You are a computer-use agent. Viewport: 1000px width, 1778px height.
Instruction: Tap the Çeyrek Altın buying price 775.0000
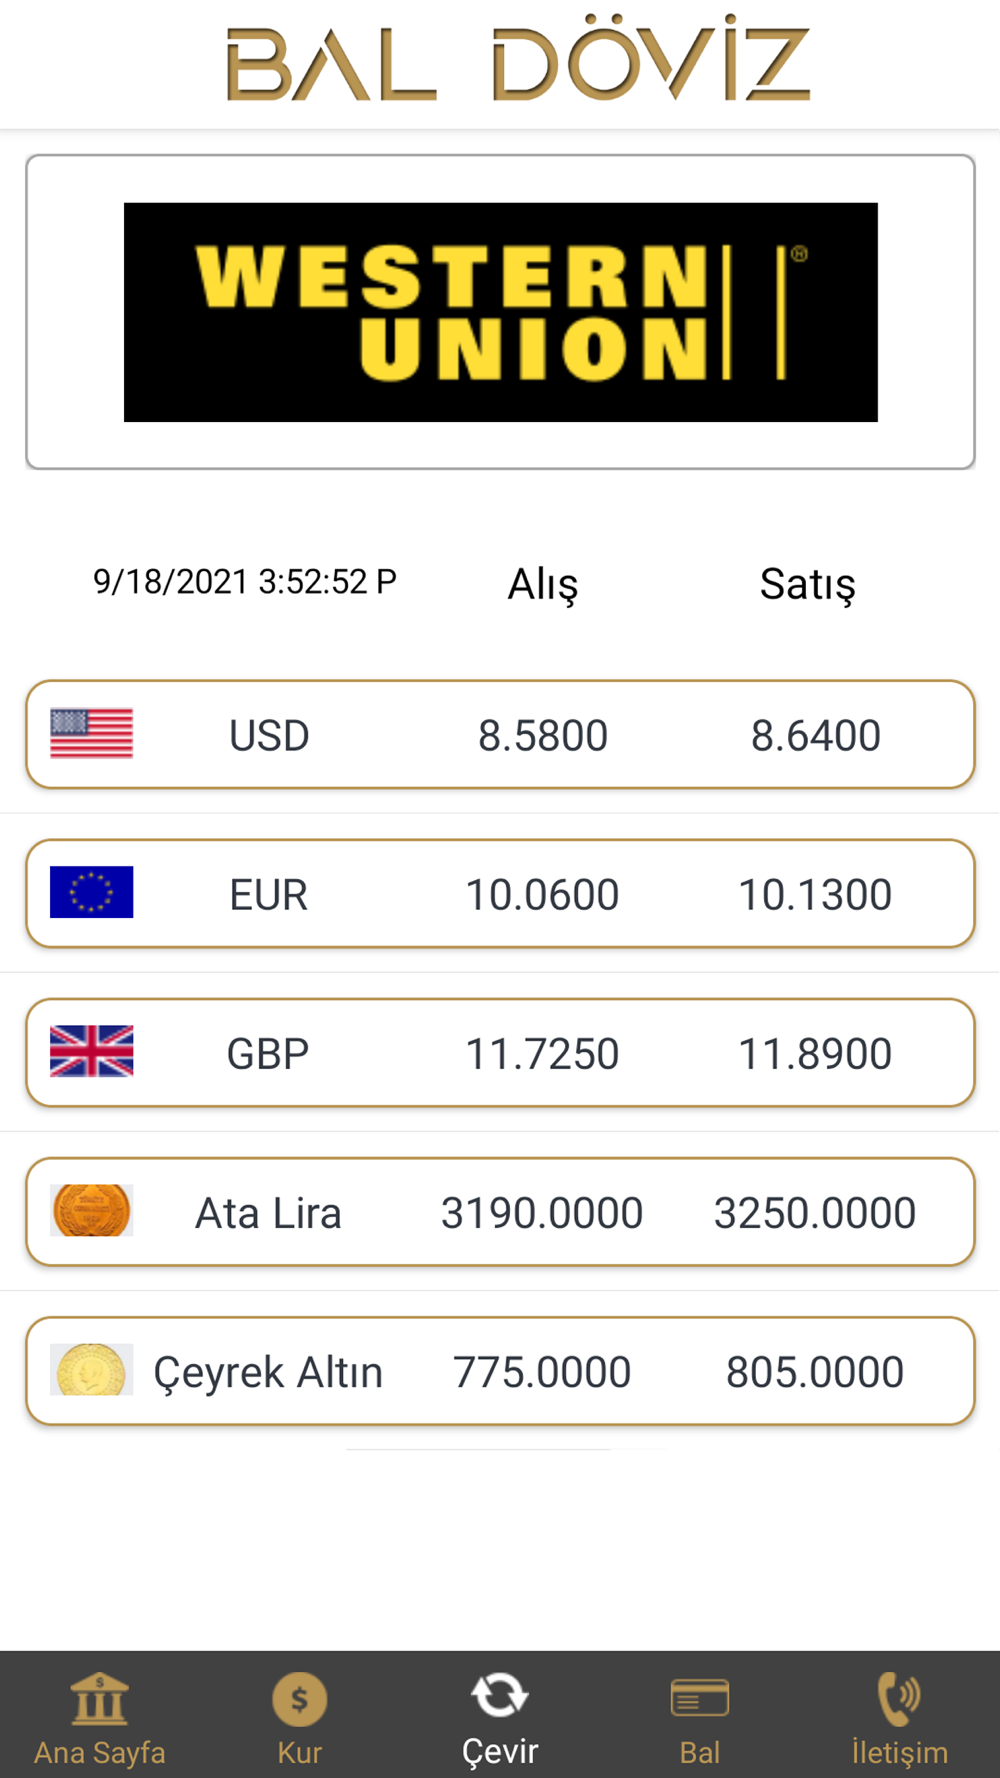[x=542, y=1372]
